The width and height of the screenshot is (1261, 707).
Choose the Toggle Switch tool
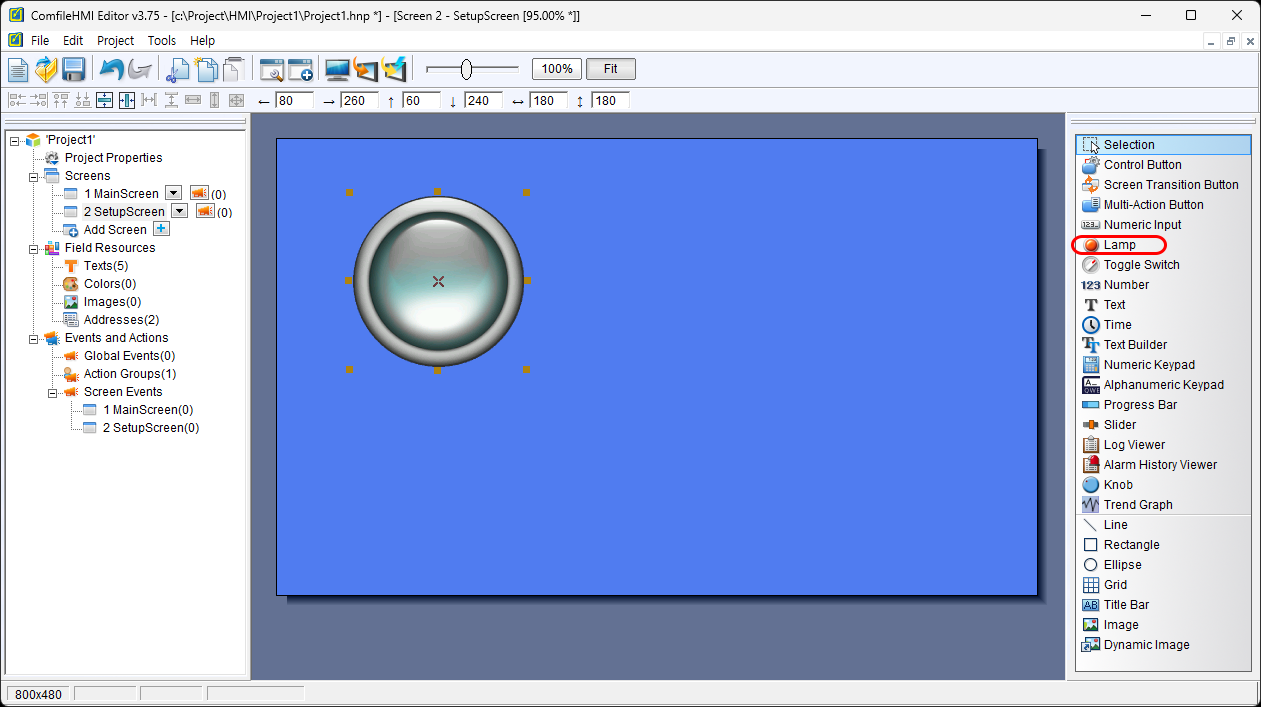tap(1141, 265)
